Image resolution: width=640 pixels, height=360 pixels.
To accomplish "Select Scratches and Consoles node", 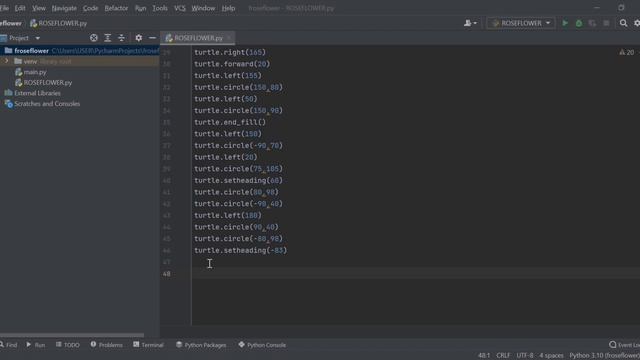I will tap(47, 104).
